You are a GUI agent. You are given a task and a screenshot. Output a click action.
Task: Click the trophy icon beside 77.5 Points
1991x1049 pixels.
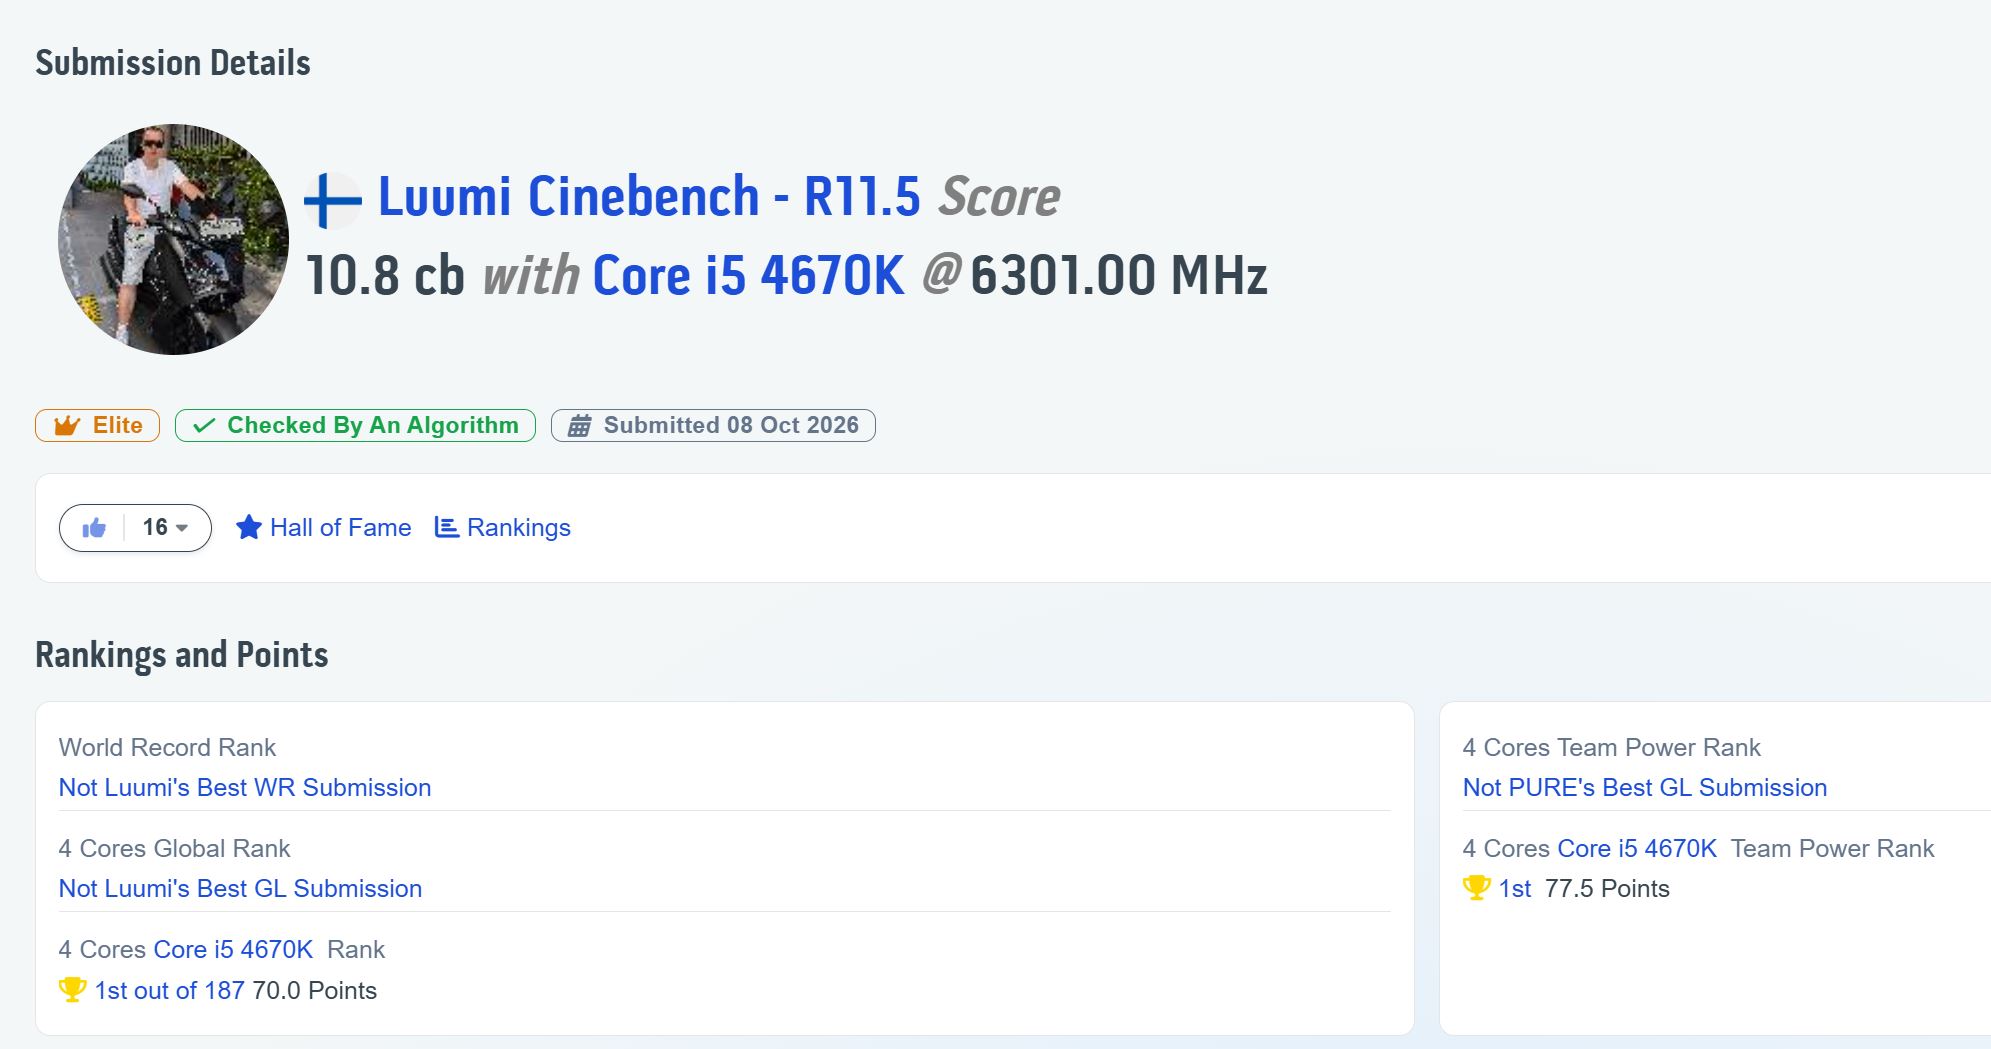(x=1476, y=888)
